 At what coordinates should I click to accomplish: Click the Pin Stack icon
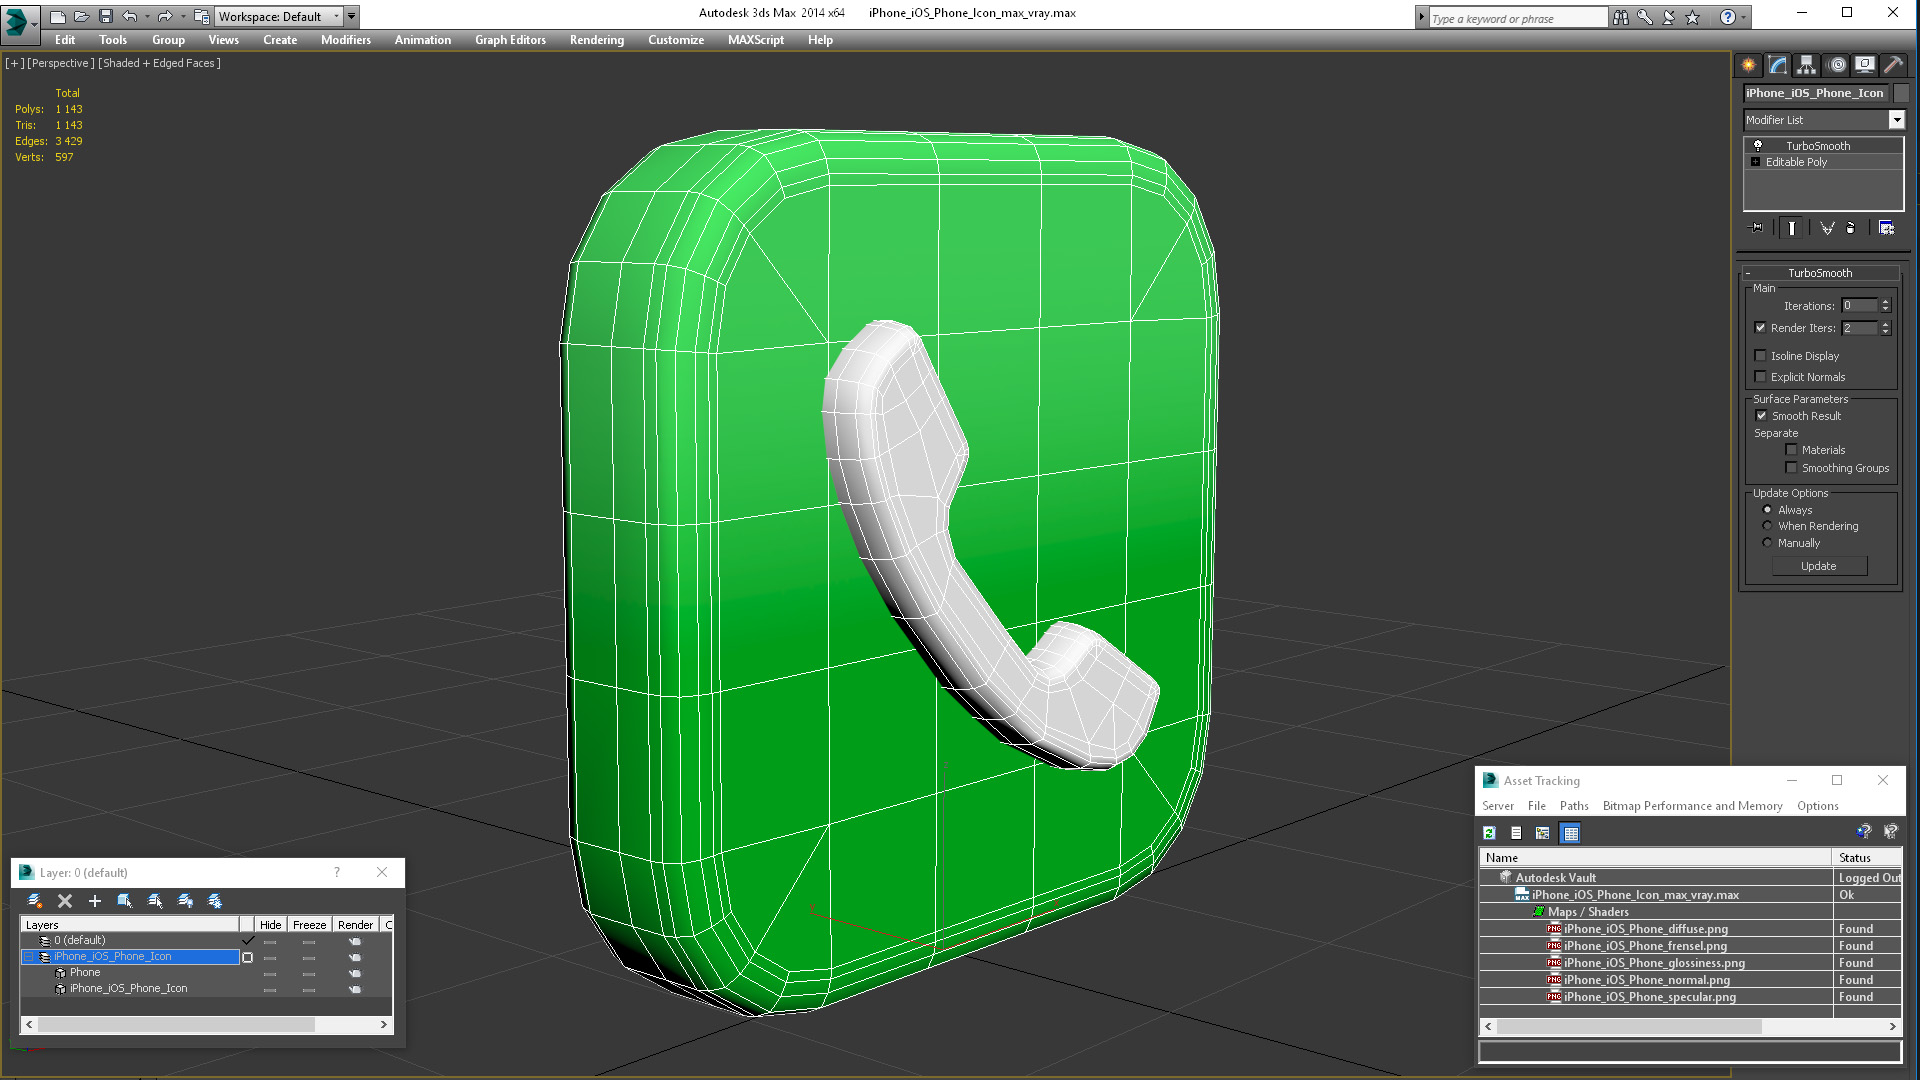[1757, 228]
